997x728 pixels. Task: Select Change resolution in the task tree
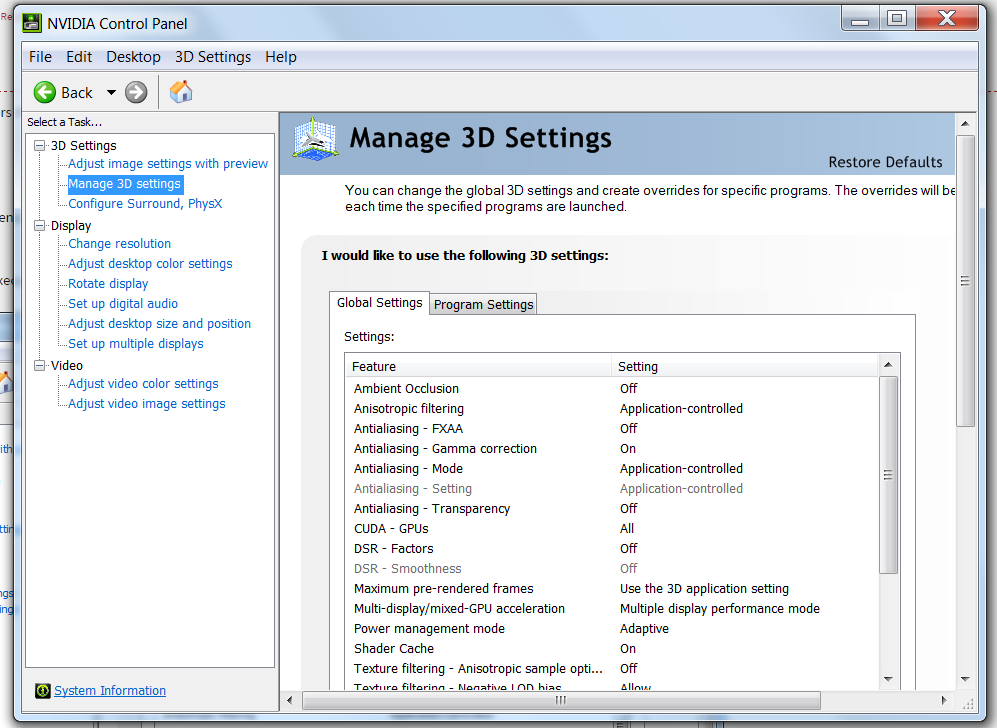pos(119,244)
